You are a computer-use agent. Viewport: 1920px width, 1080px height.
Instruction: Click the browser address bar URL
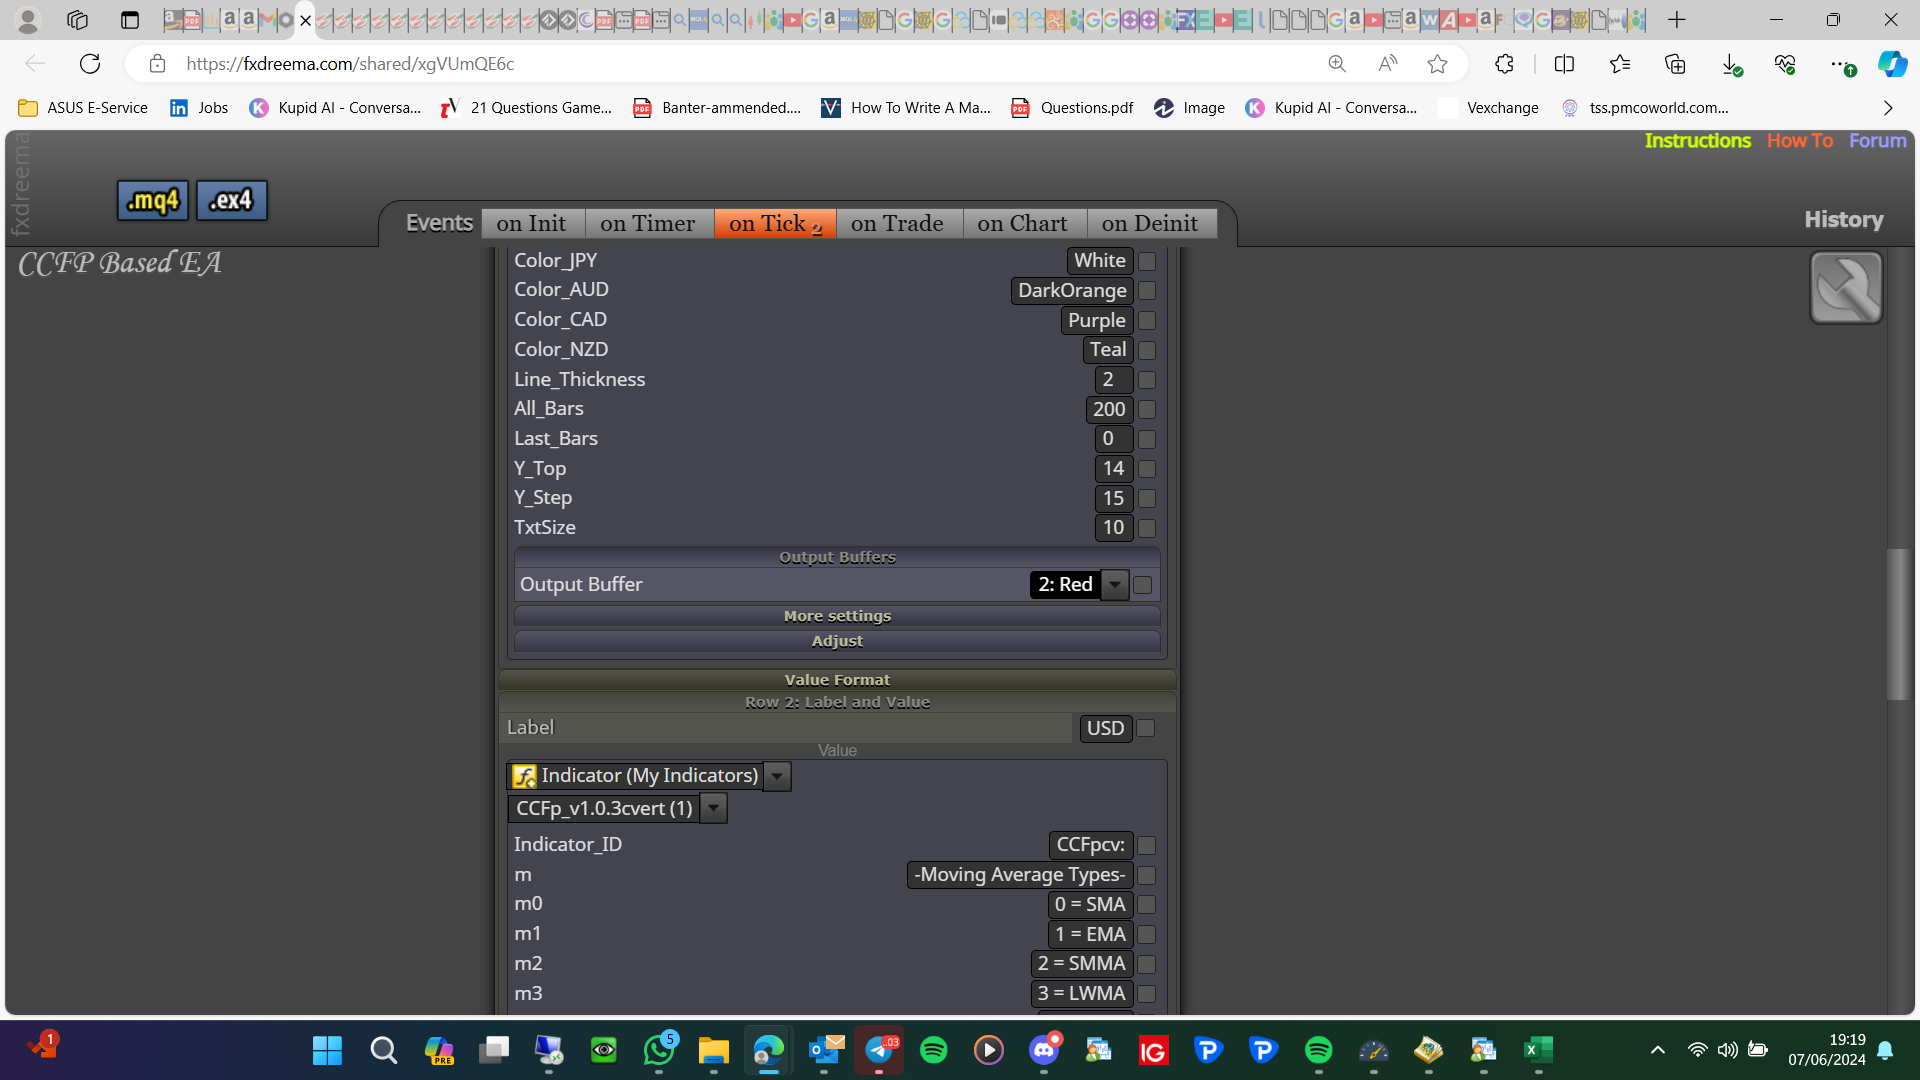tap(350, 64)
